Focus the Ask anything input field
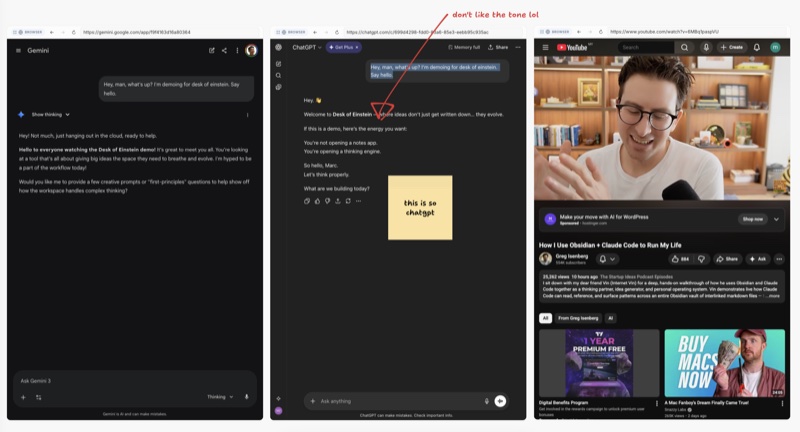The height and width of the screenshot is (432, 800). click(x=399, y=401)
